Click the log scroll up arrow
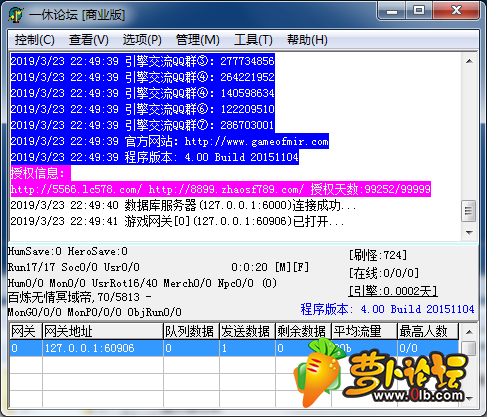Image resolution: width=487 pixels, height=417 pixels. click(469, 61)
